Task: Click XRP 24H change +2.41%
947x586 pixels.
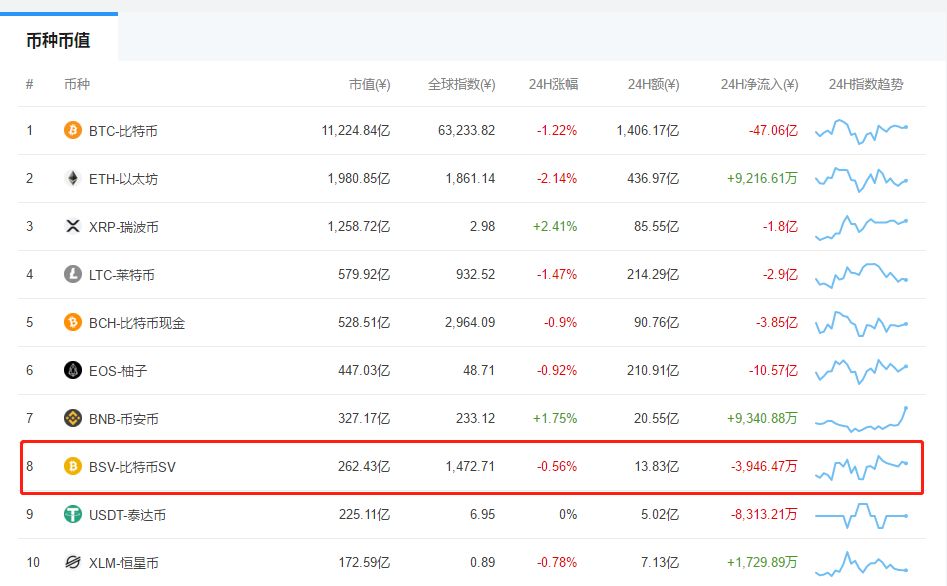Action: tap(555, 227)
